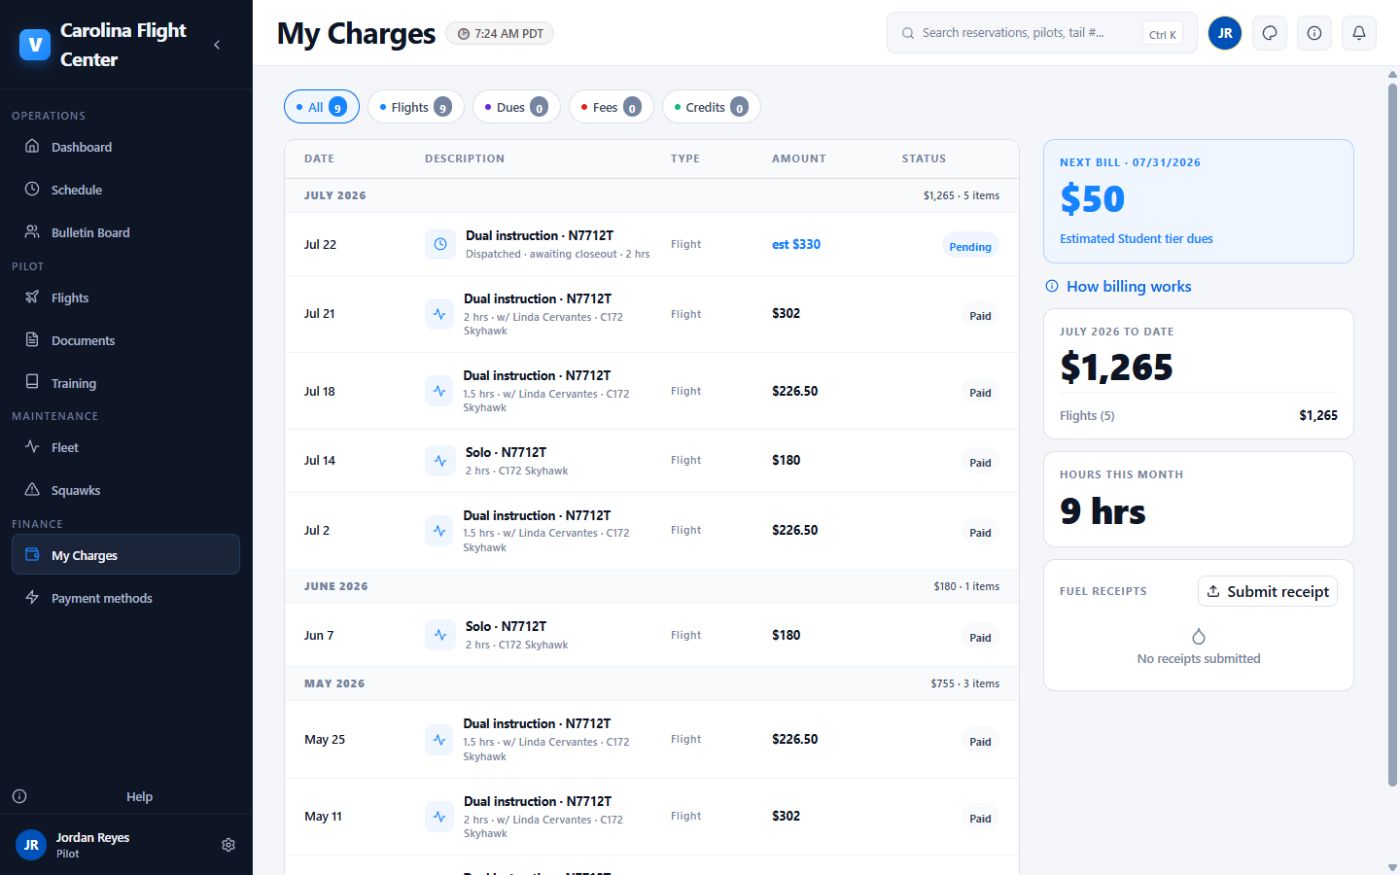The image size is (1400, 875).
Task: Click the Squawks warning triangle icon
Action: click(x=32, y=490)
